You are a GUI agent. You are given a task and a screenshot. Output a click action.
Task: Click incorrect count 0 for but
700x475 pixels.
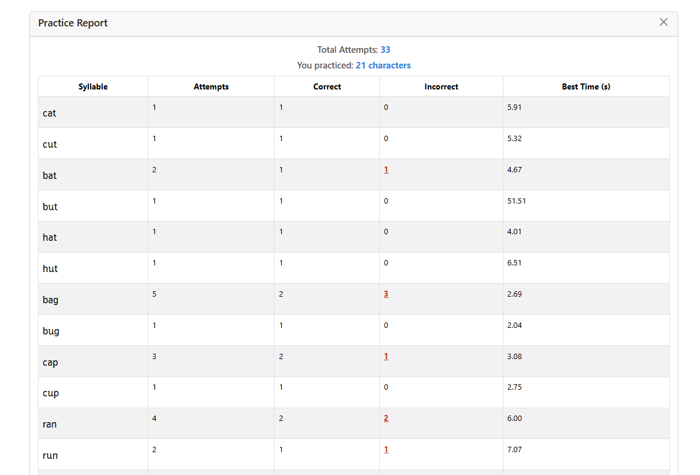(386, 201)
